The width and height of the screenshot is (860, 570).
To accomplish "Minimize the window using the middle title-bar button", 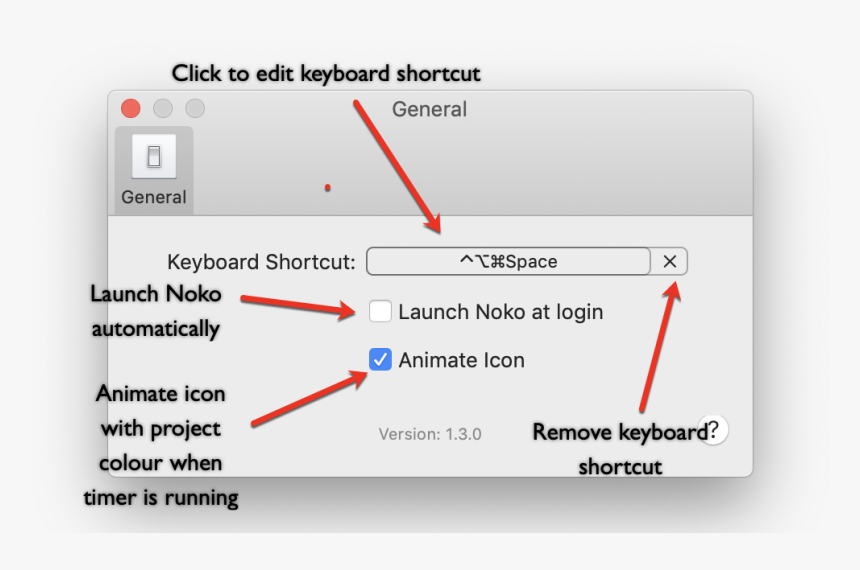I will (163, 108).
